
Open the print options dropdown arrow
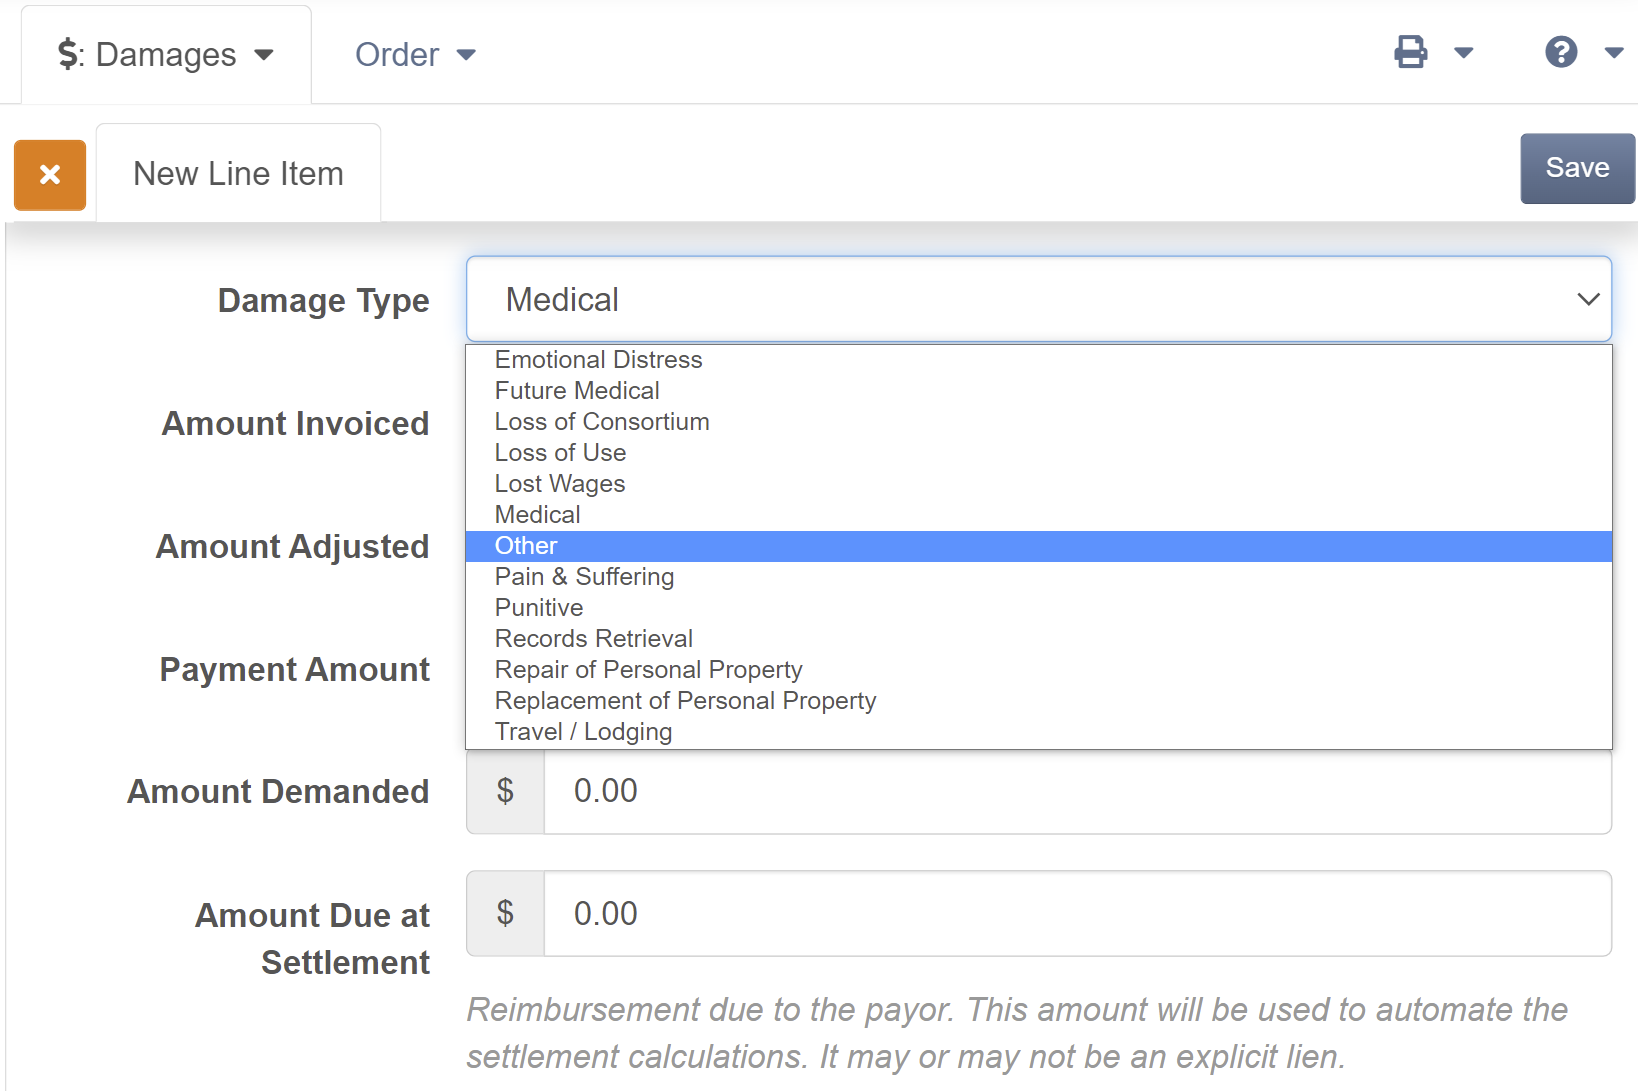point(1464,53)
